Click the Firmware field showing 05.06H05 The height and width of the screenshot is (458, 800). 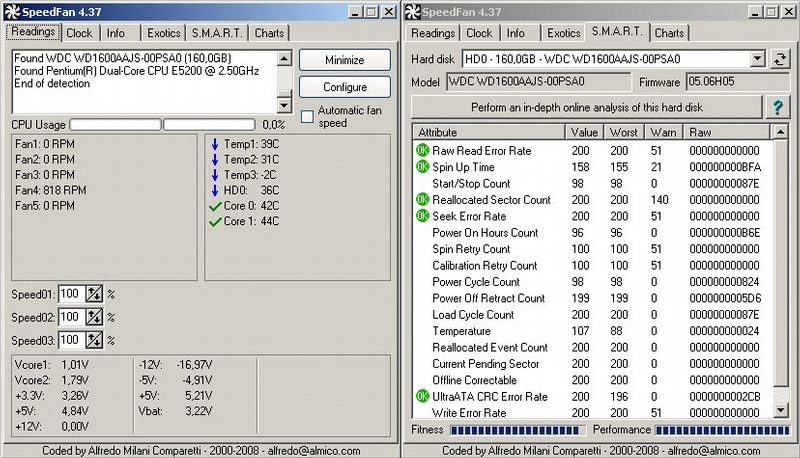[x=738, y=82]
